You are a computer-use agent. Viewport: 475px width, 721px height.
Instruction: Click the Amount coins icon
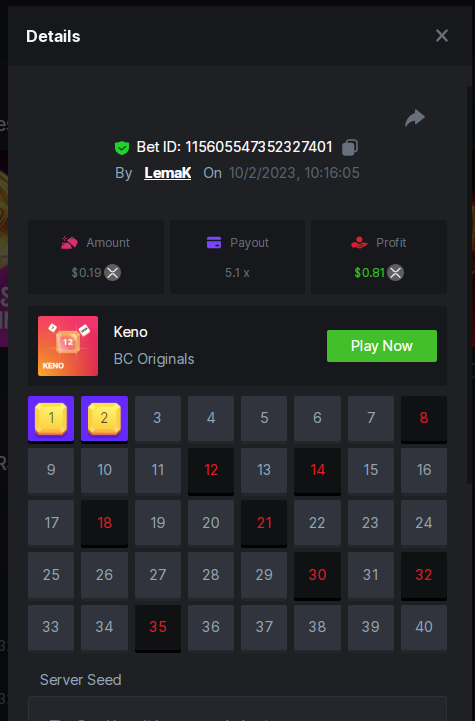69,242
